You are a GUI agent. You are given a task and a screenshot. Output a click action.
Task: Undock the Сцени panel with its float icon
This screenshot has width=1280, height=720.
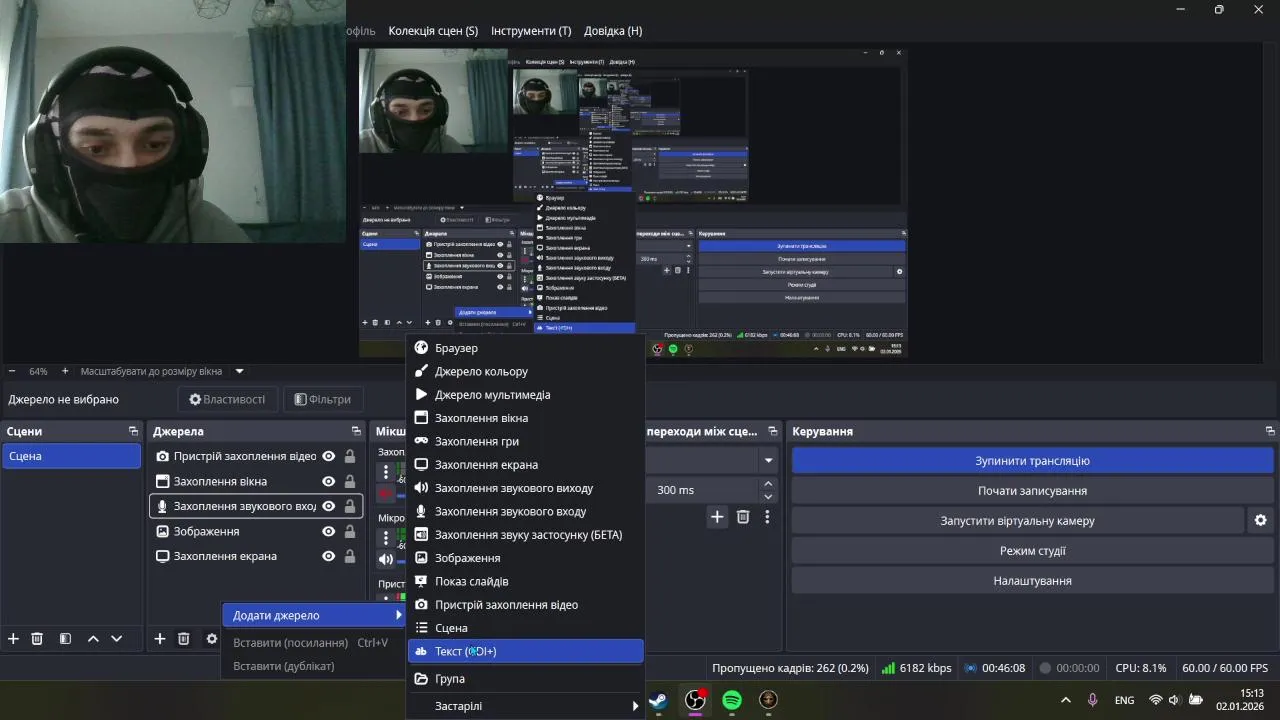point(133,431)
